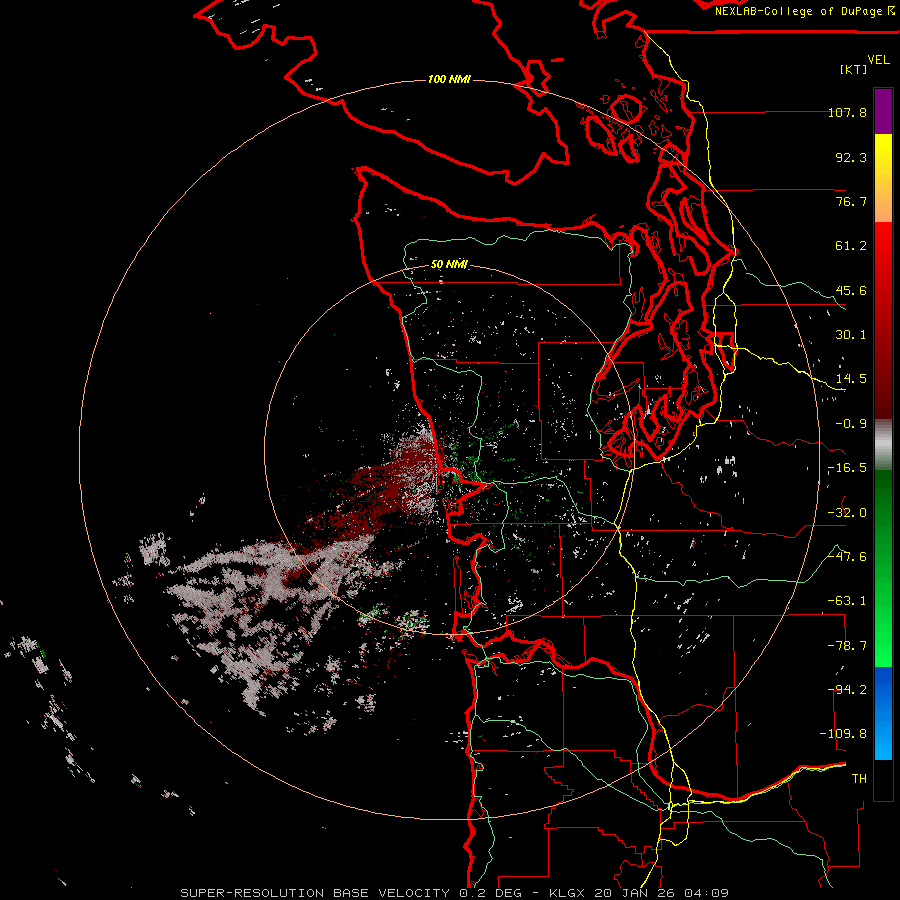This screenshot has width=900, height=900.
Task: Click the 45.6 velocity scale value
Action: point(851,290)
